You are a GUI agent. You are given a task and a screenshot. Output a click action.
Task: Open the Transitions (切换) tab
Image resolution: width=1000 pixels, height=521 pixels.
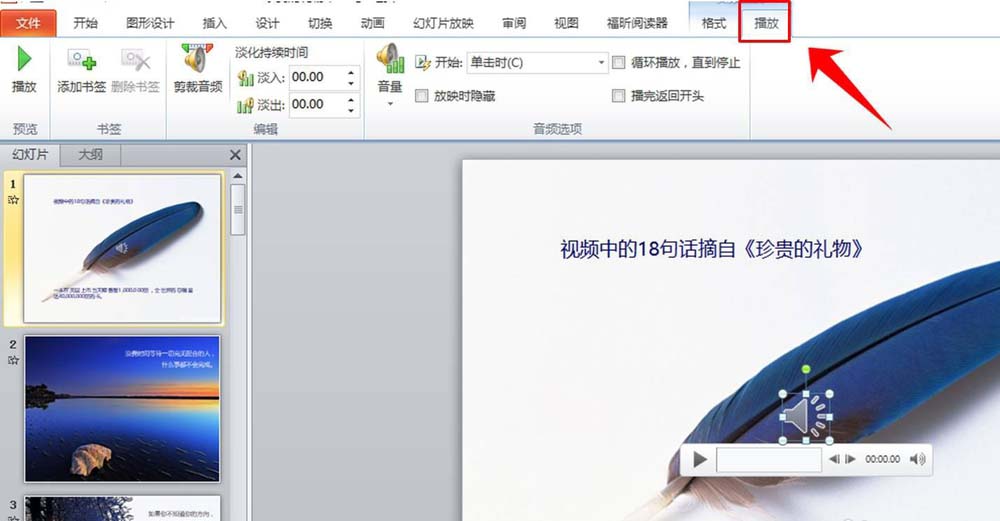coord(320,23)
